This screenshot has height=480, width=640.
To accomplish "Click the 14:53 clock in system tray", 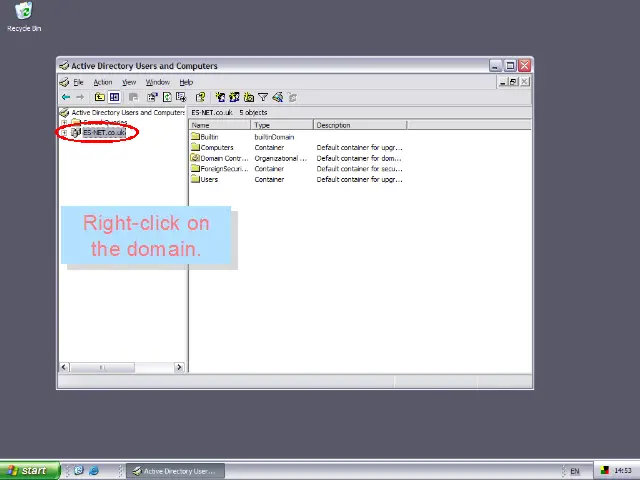I will (622, 471).
